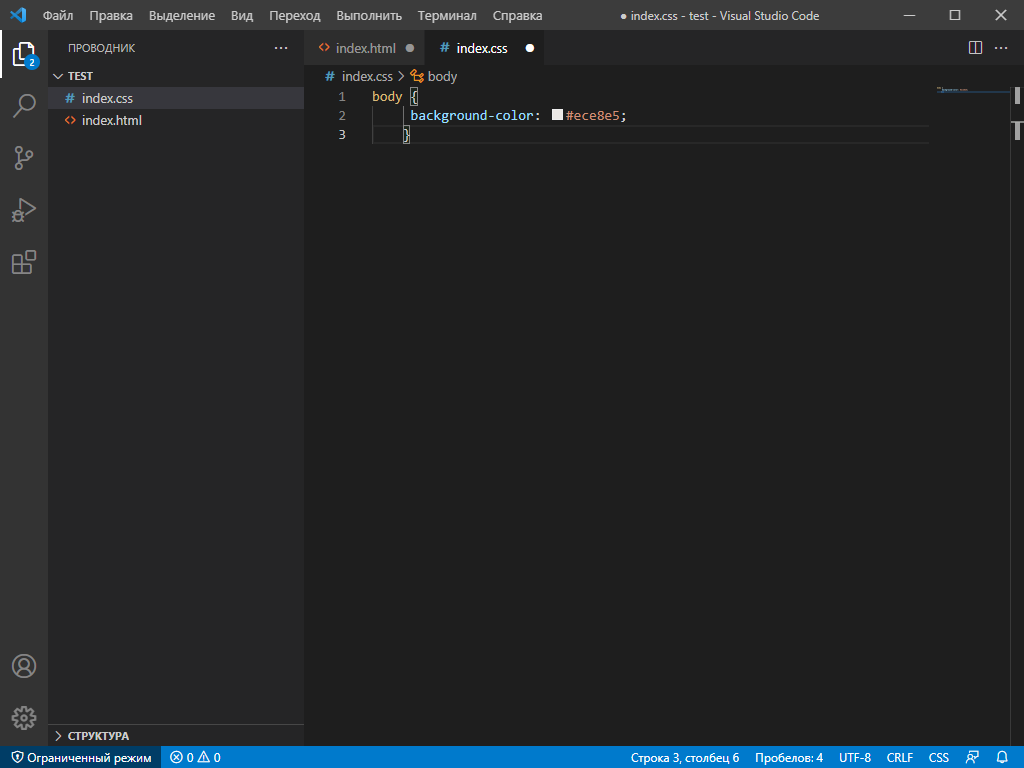Open Explorer panel more actions ellipsis
The image size is (1024, 768).
281,48
